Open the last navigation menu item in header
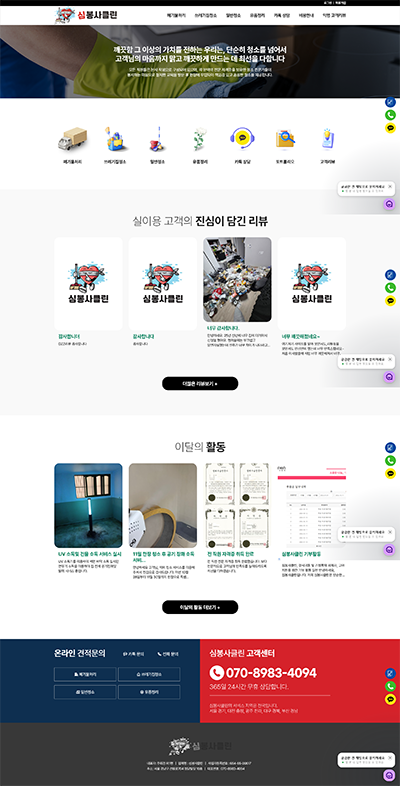 tap(334, 16)
